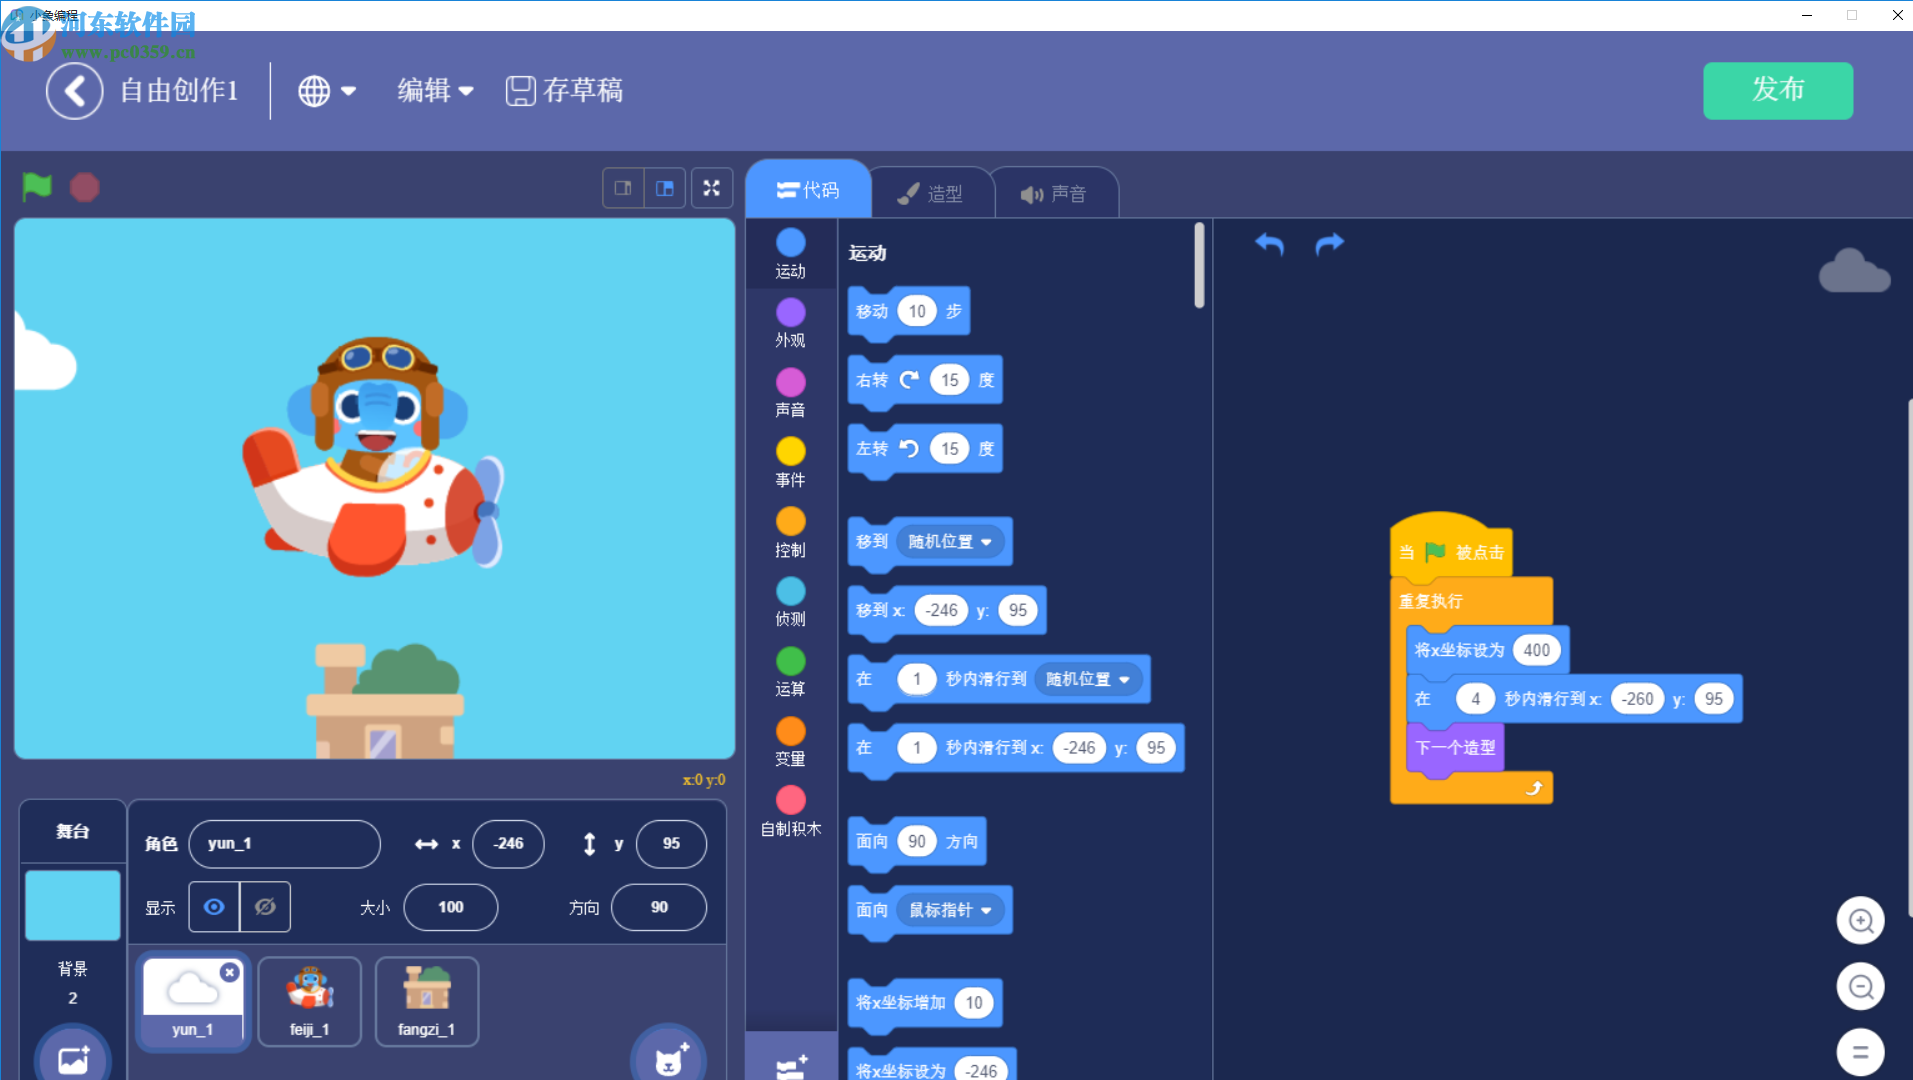The height and width of the screenshot is (1080, 1913).
Task: Click the 自由创作1 project title
Action: [x=179, y=91]
